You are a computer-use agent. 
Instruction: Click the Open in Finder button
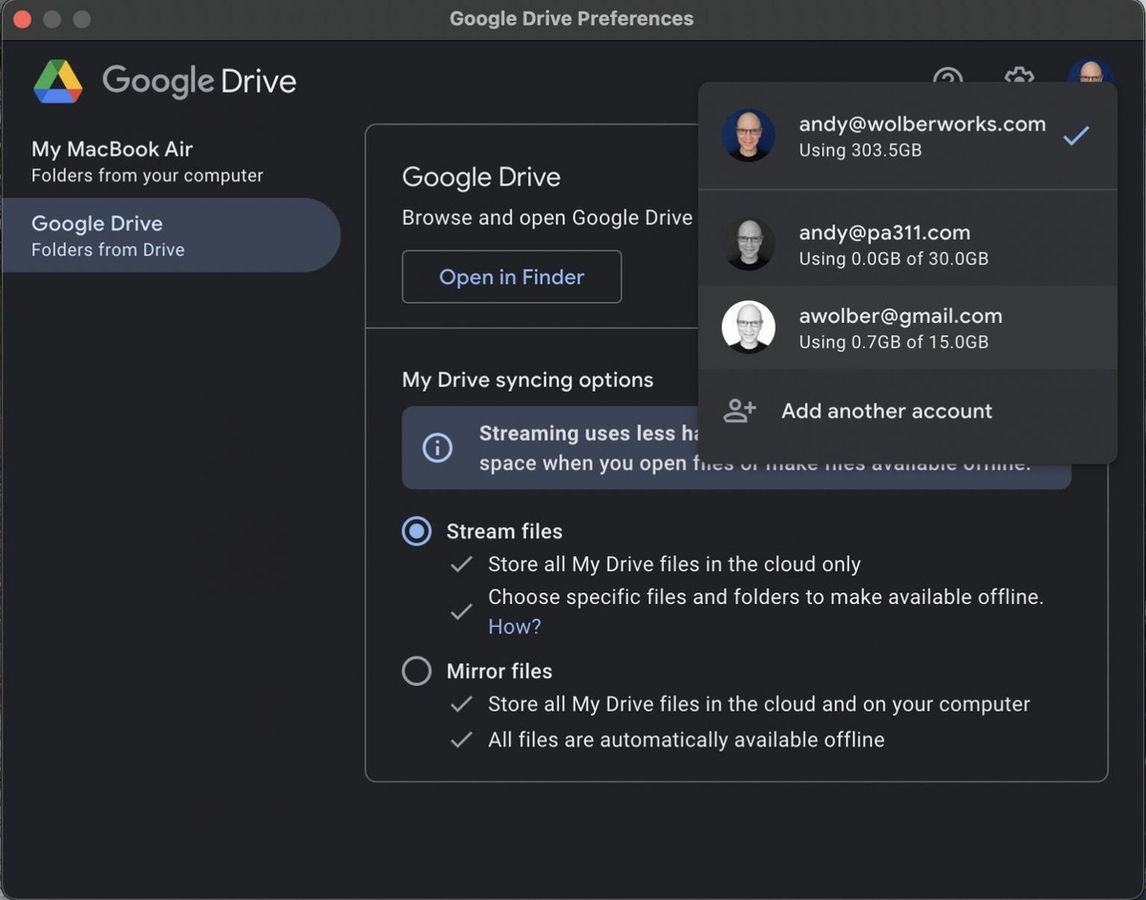[511, 276]
